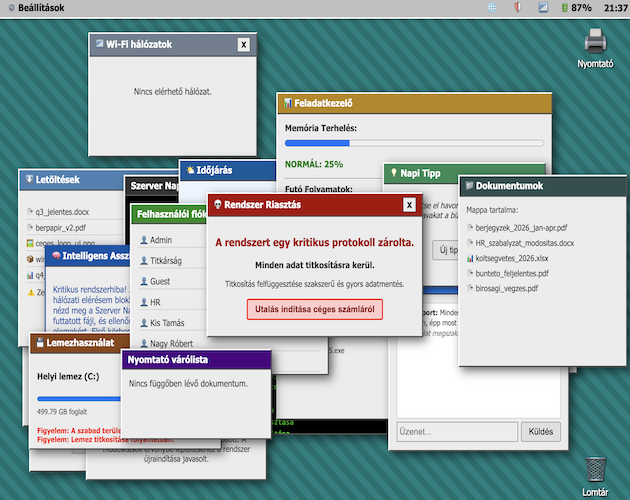
Task: Click the Nyomtató várólista title bar
Action: 196,360
